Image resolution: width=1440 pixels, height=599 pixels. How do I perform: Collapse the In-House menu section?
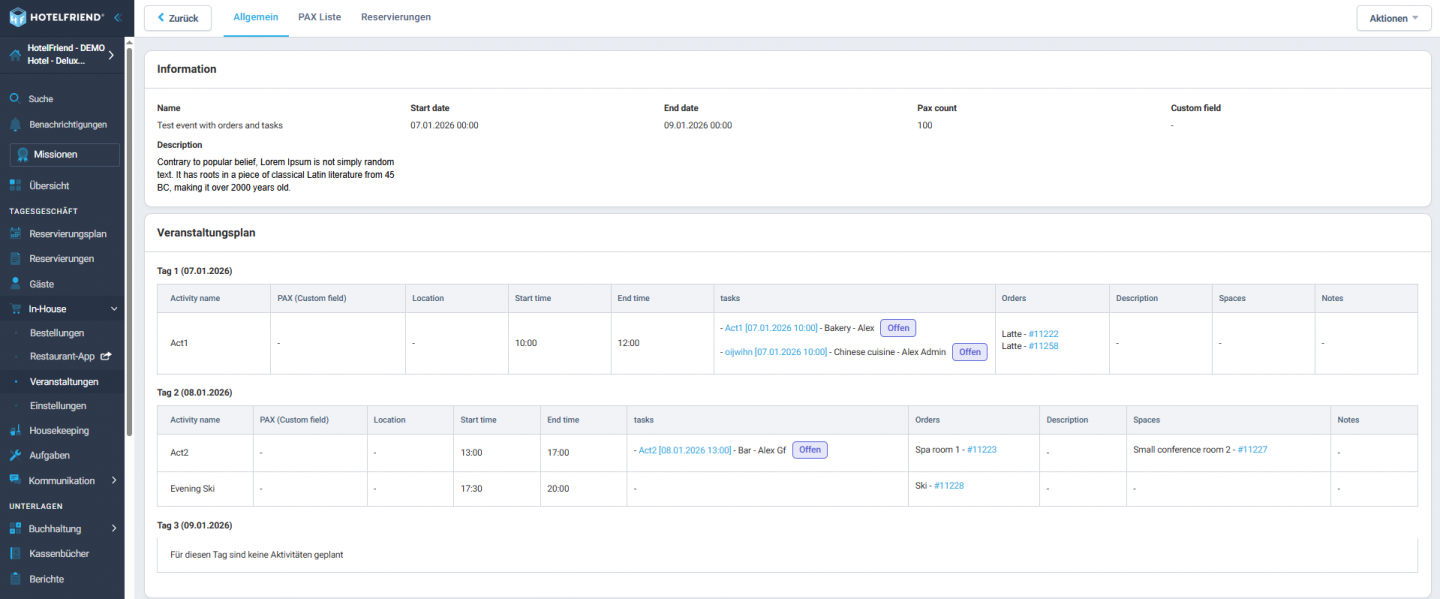113,310
